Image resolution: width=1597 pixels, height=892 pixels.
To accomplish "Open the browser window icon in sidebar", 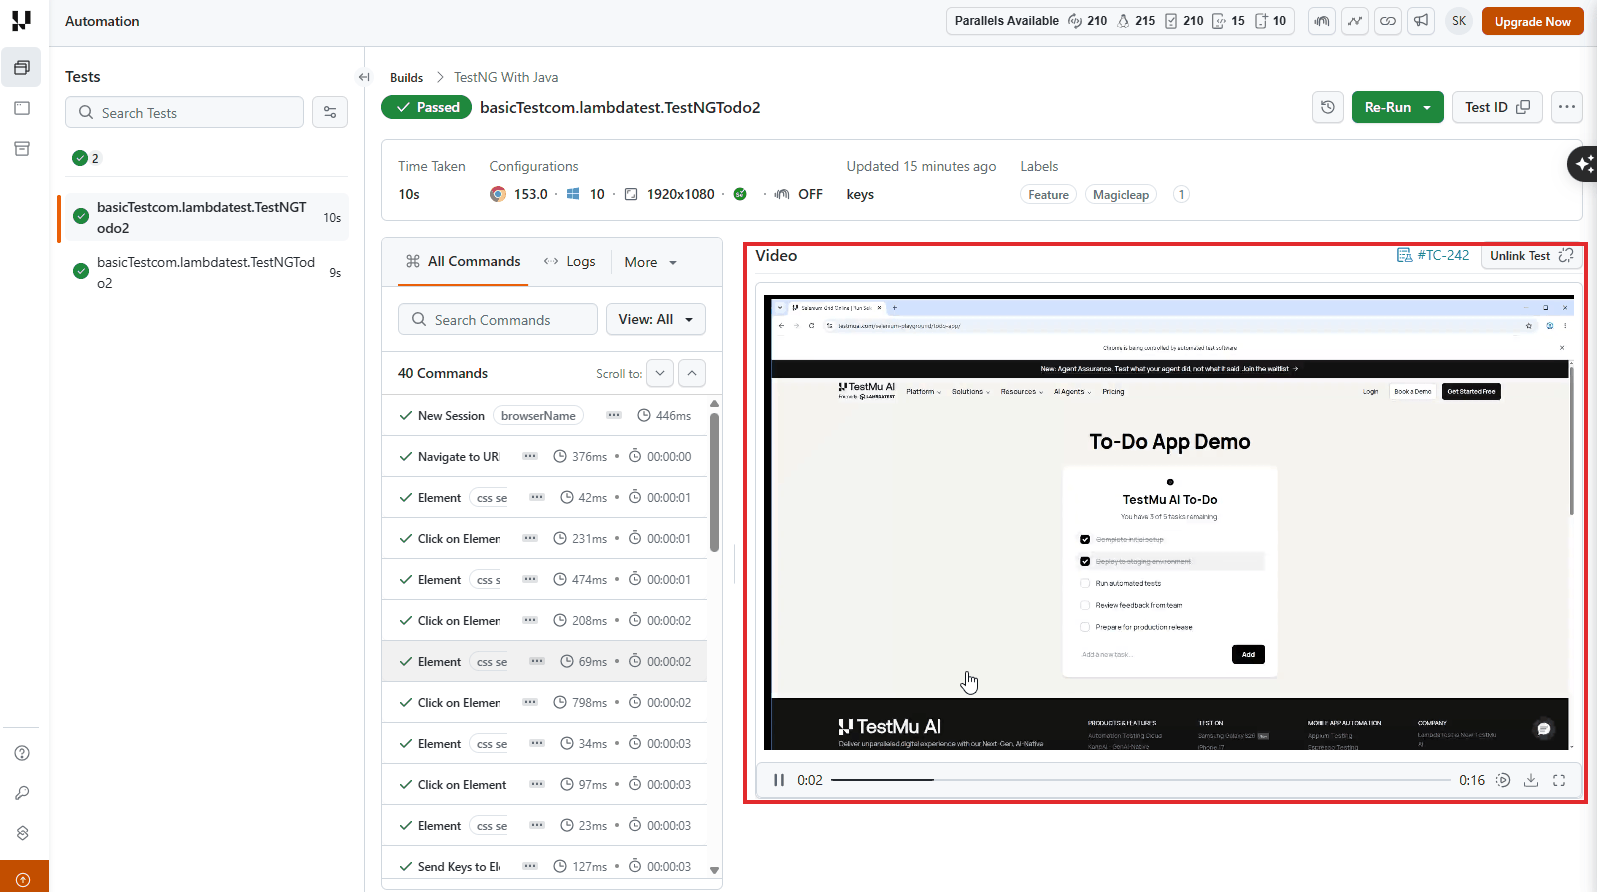I will point(22,108).
